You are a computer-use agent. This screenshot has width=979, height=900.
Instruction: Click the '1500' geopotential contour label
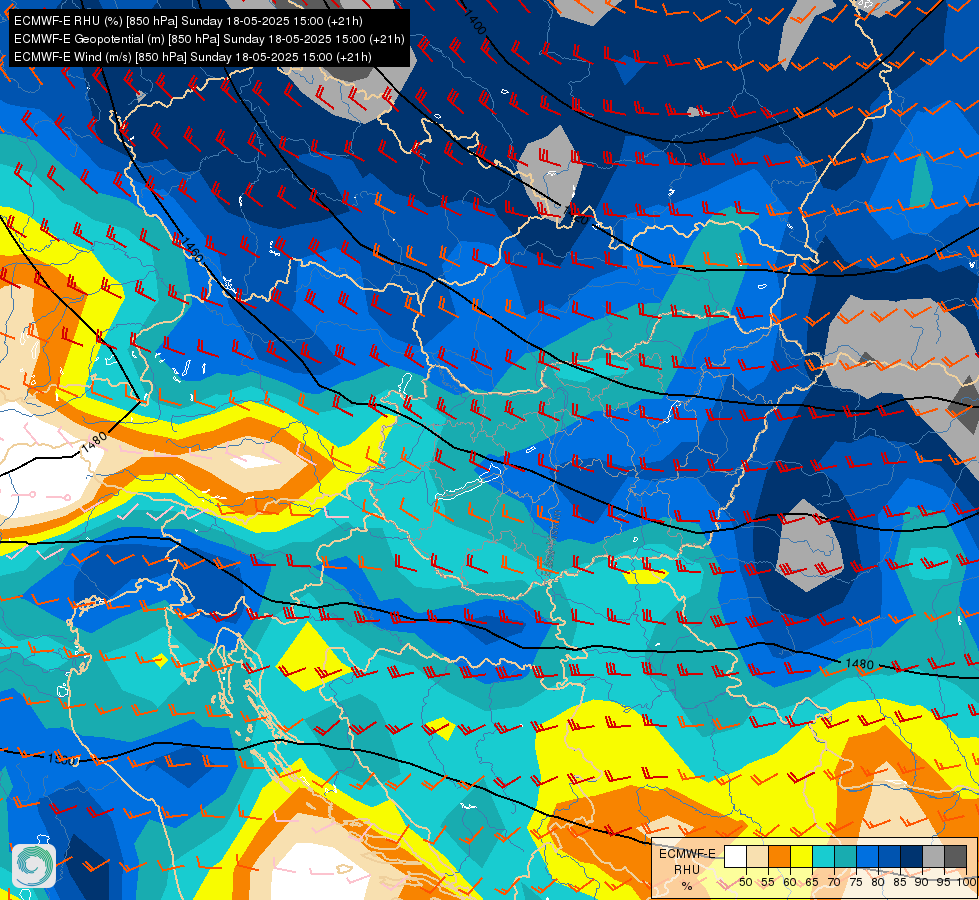tap(62, 760)
